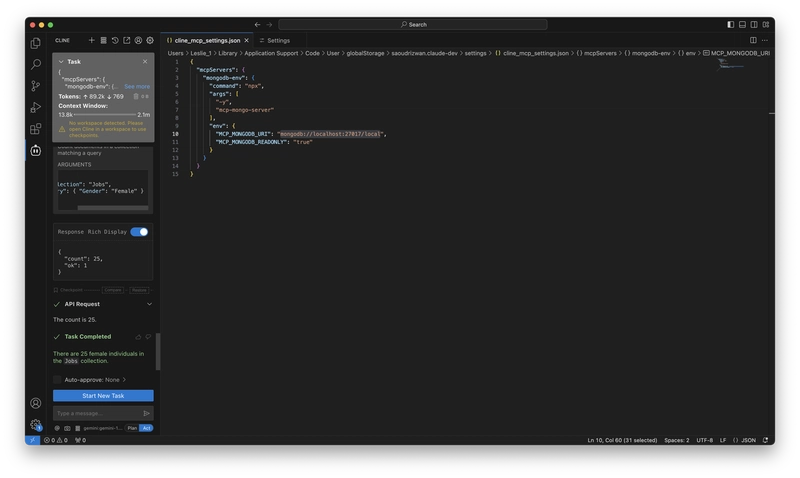Click the arguments horizontal scrollbar
Viewport: 800px width, 478px height.
[x=113, y=208]
